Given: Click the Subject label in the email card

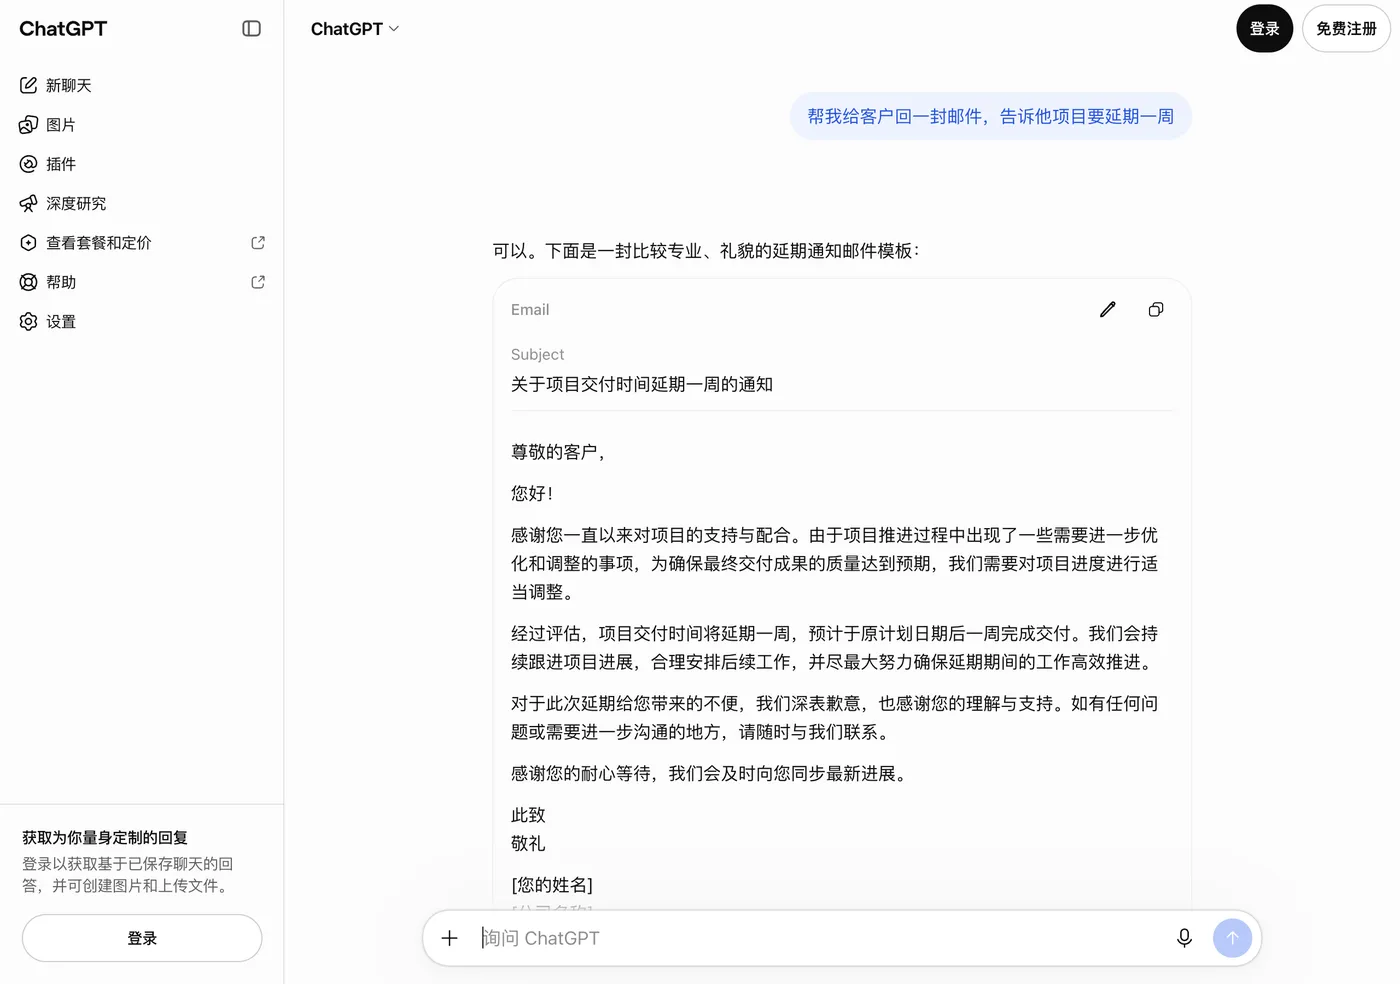Looking at the screenshot, I should pyautogui.click(x=538, y=355).
